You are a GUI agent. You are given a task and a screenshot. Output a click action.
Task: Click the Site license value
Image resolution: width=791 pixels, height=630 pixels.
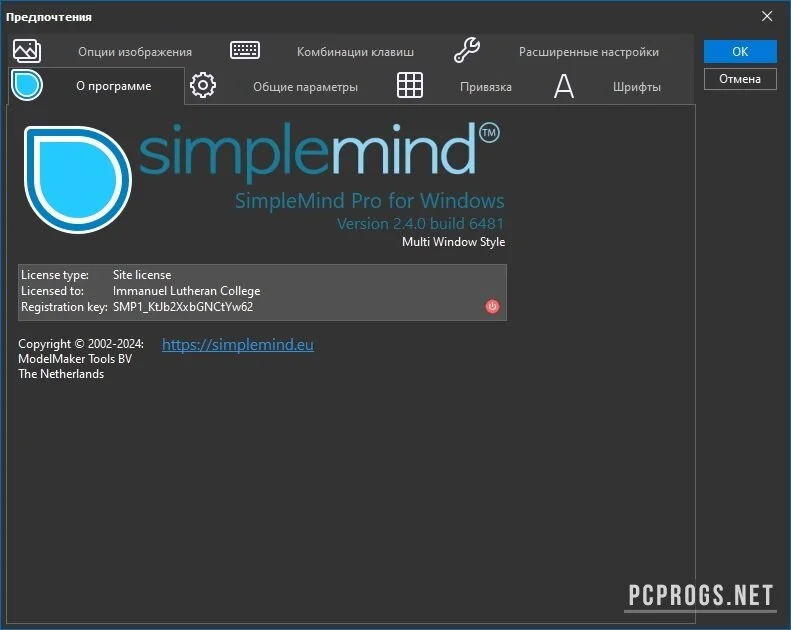pyautogui.click(x=142, y=275)
